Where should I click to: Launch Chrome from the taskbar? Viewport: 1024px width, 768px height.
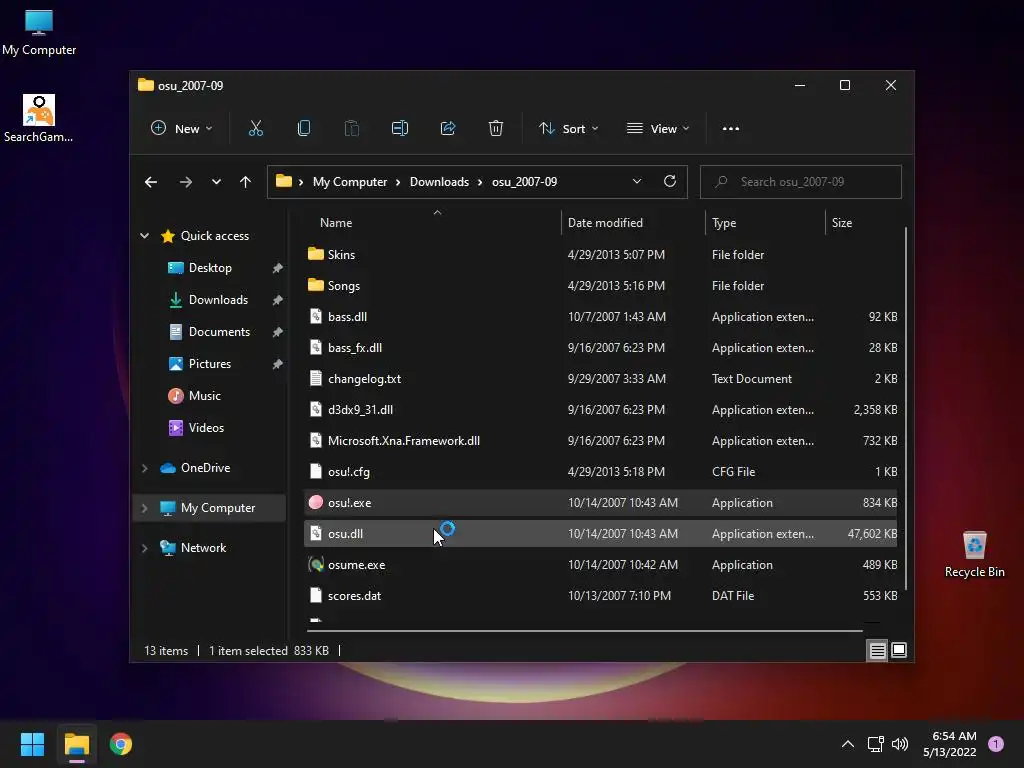(x=121, y=744)
